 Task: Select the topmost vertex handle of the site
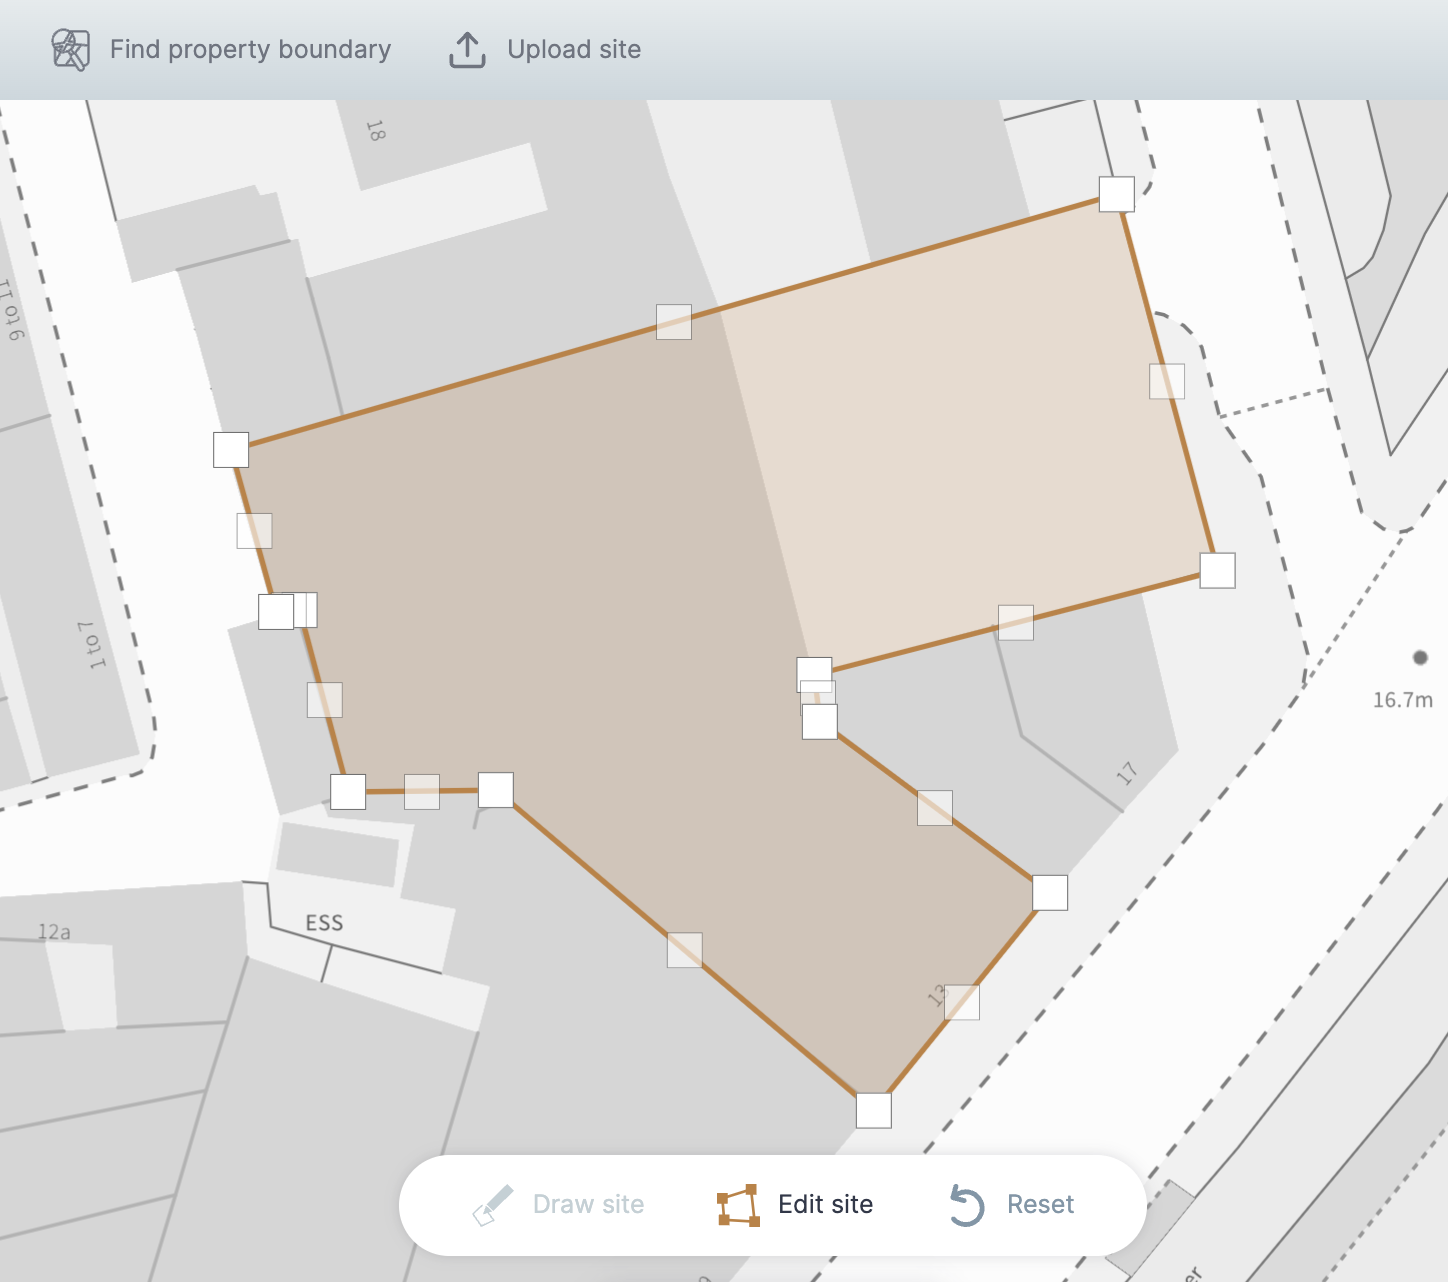tap(1116, 195)
